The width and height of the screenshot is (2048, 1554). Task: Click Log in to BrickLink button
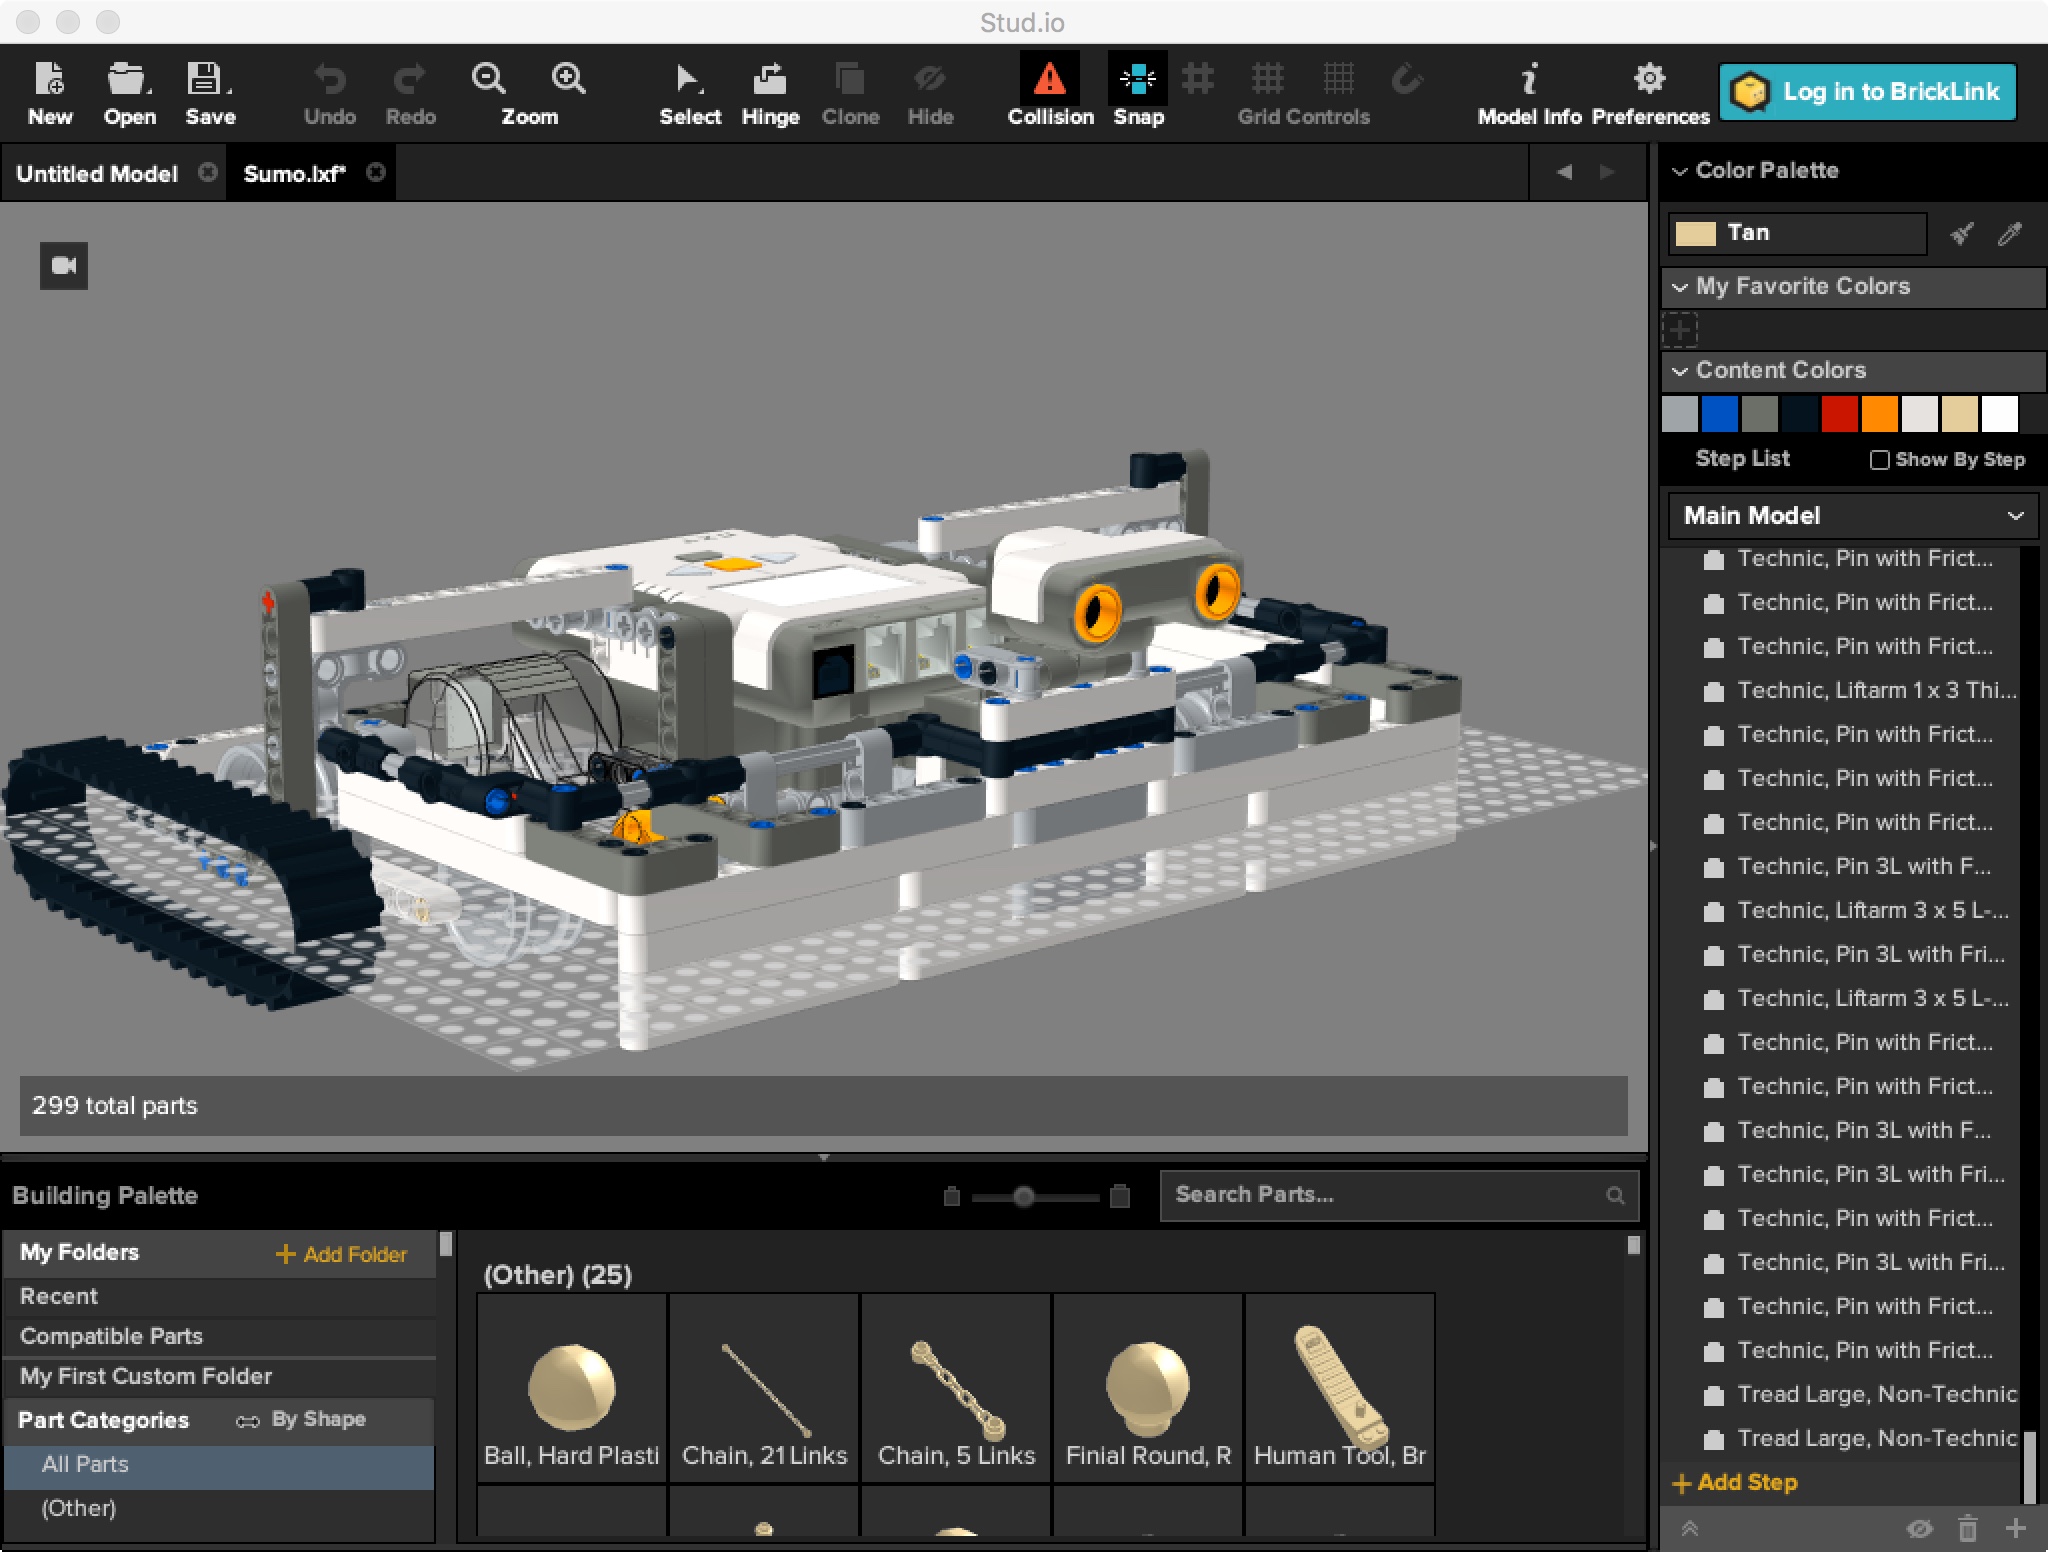click(1867, 92)
